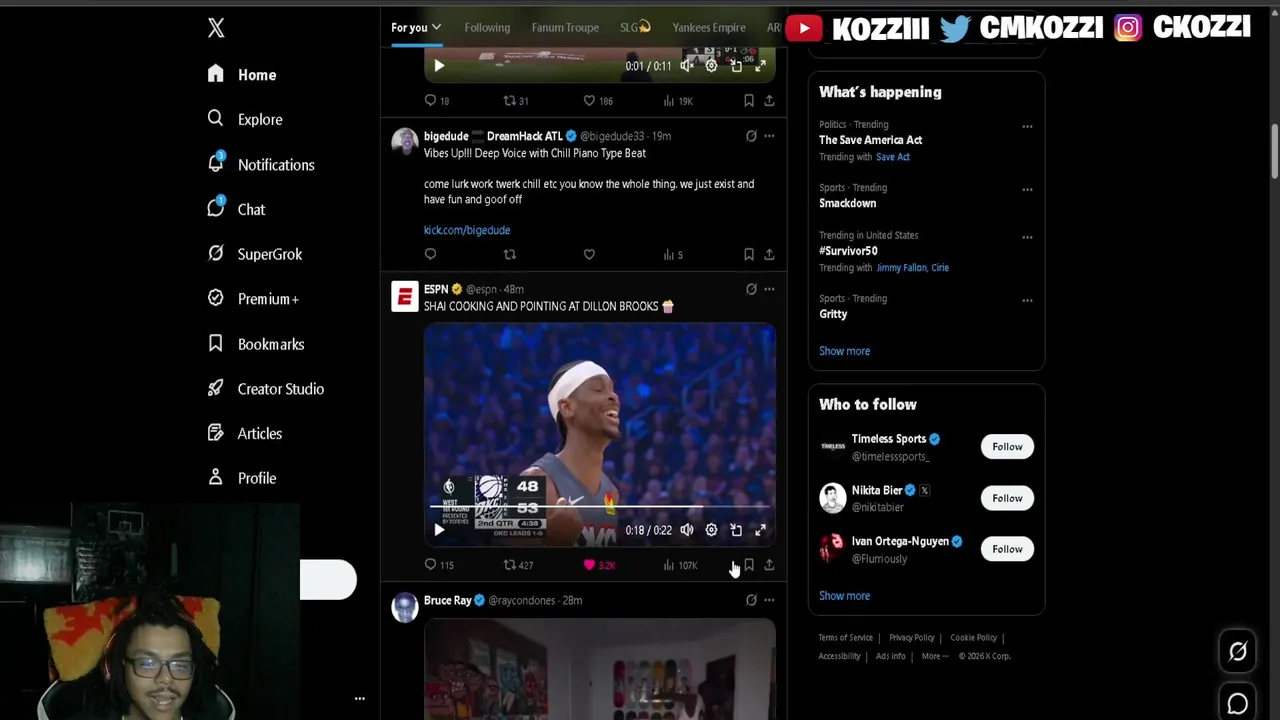
Task: Open Creator Studio in the sidebar
Action: (266, 388)
